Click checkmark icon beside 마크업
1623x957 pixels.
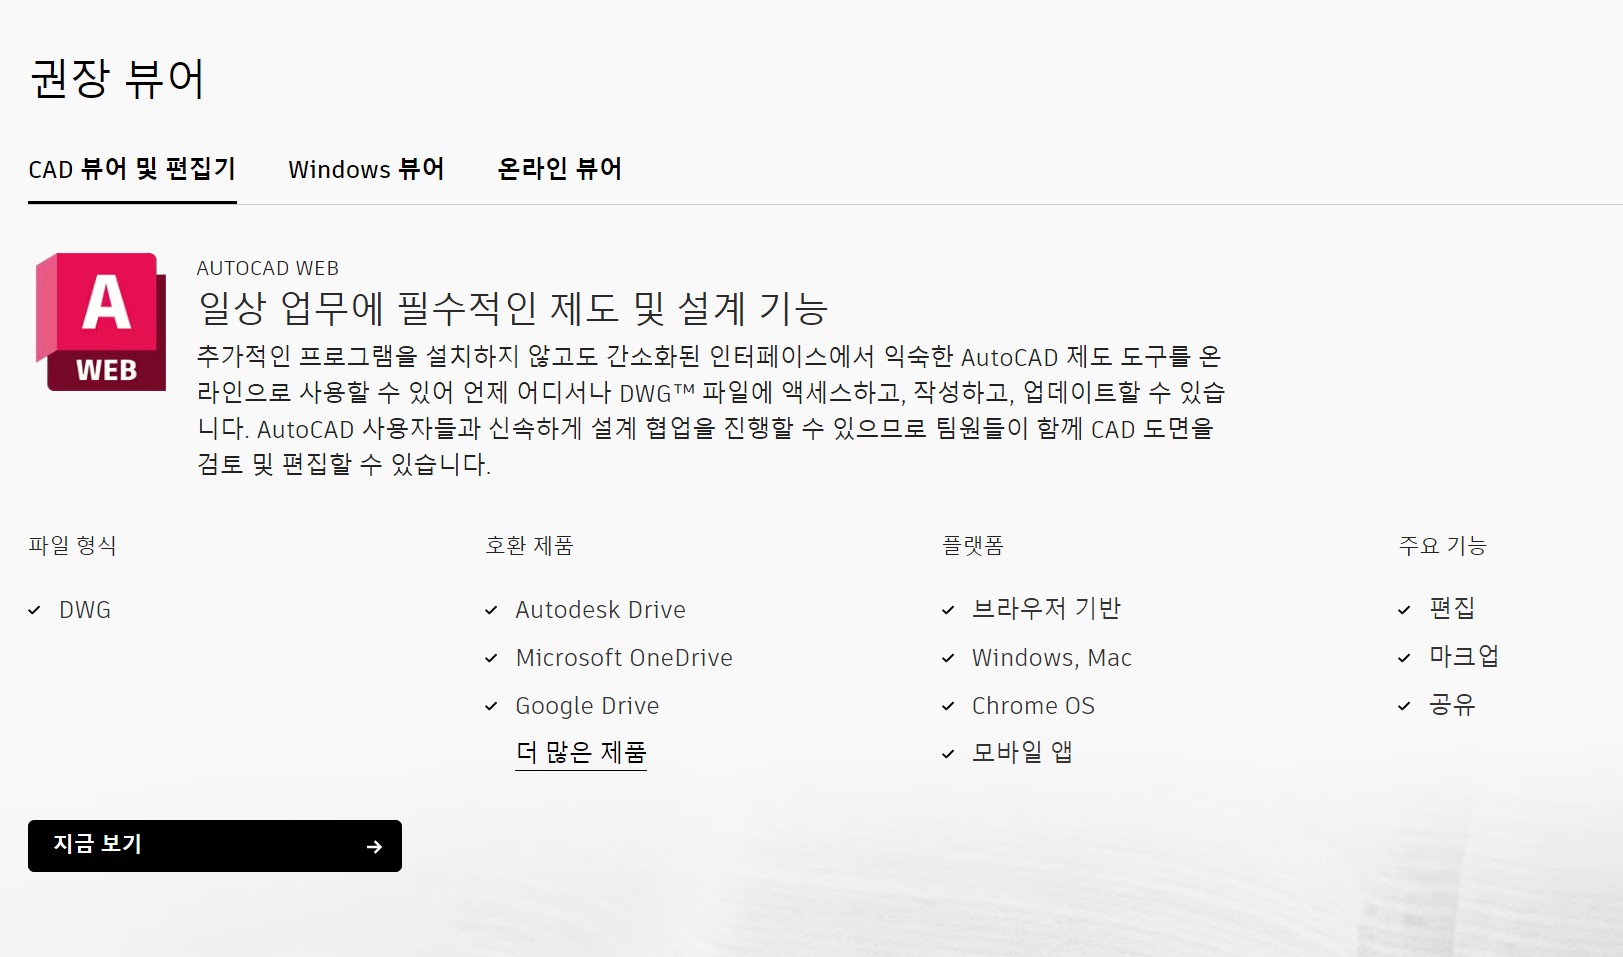[1404, 658]
